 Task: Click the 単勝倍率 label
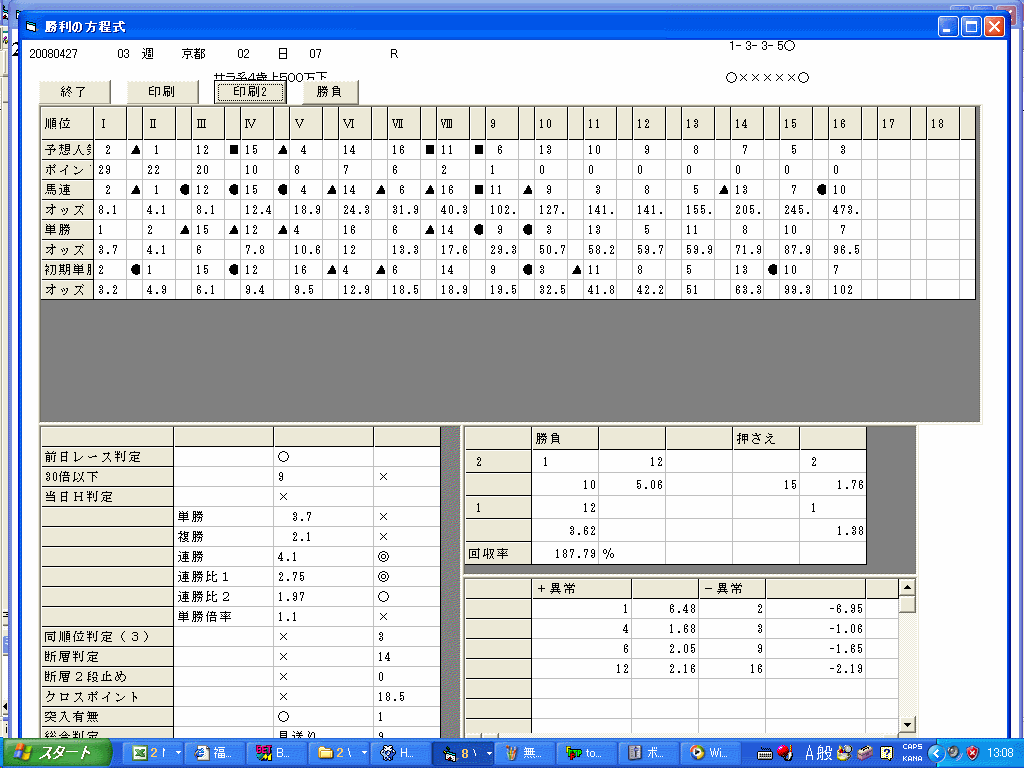pyautogui.click(x=223, y=617)
